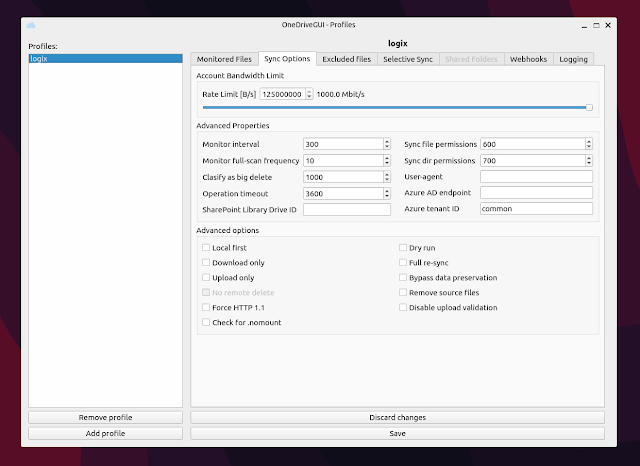Increase the Sync file permissions value
This screenshot has height=466, width=640.
588,141
